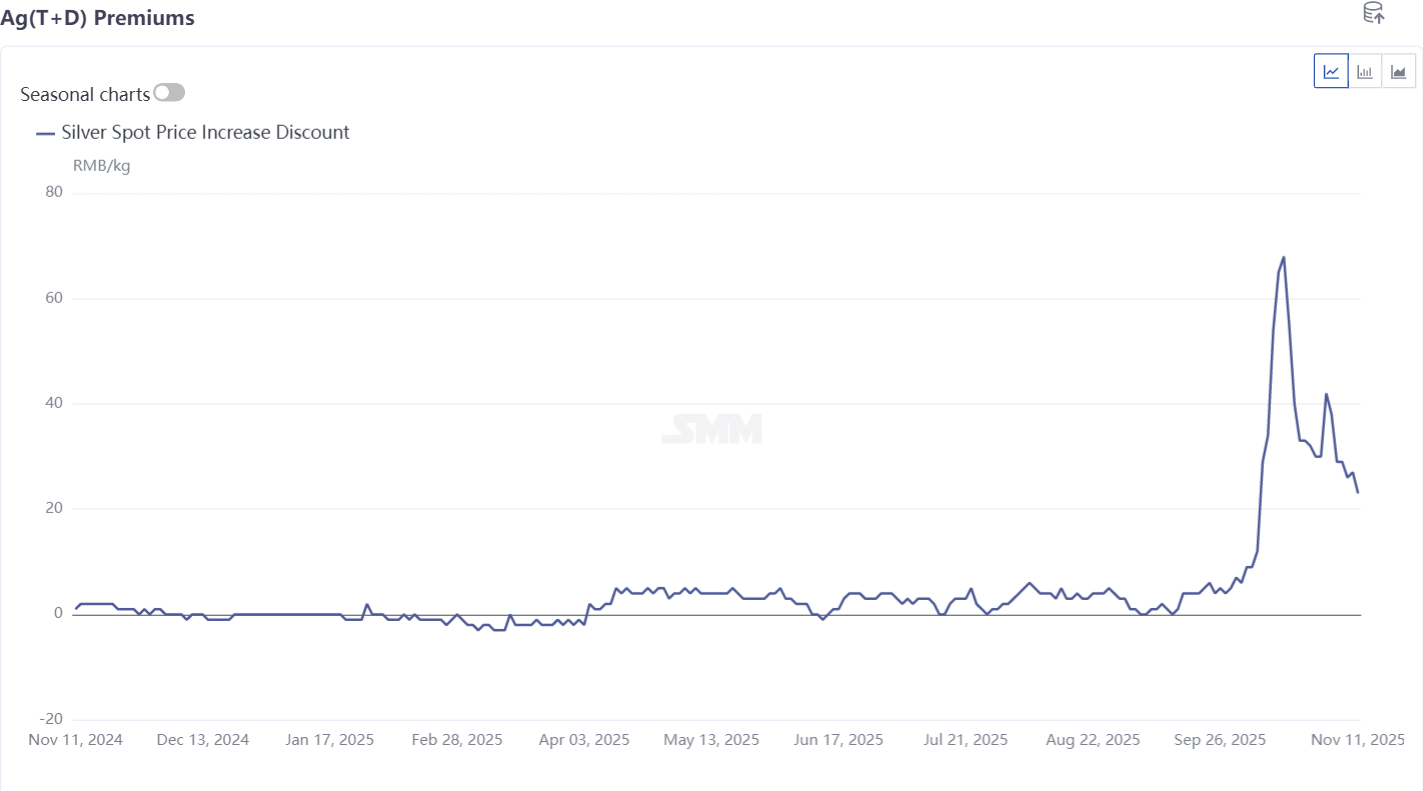Click the -20 value on the y-axis
Image resolution: width=1423 pixels, height=791 pixels.
50,720
